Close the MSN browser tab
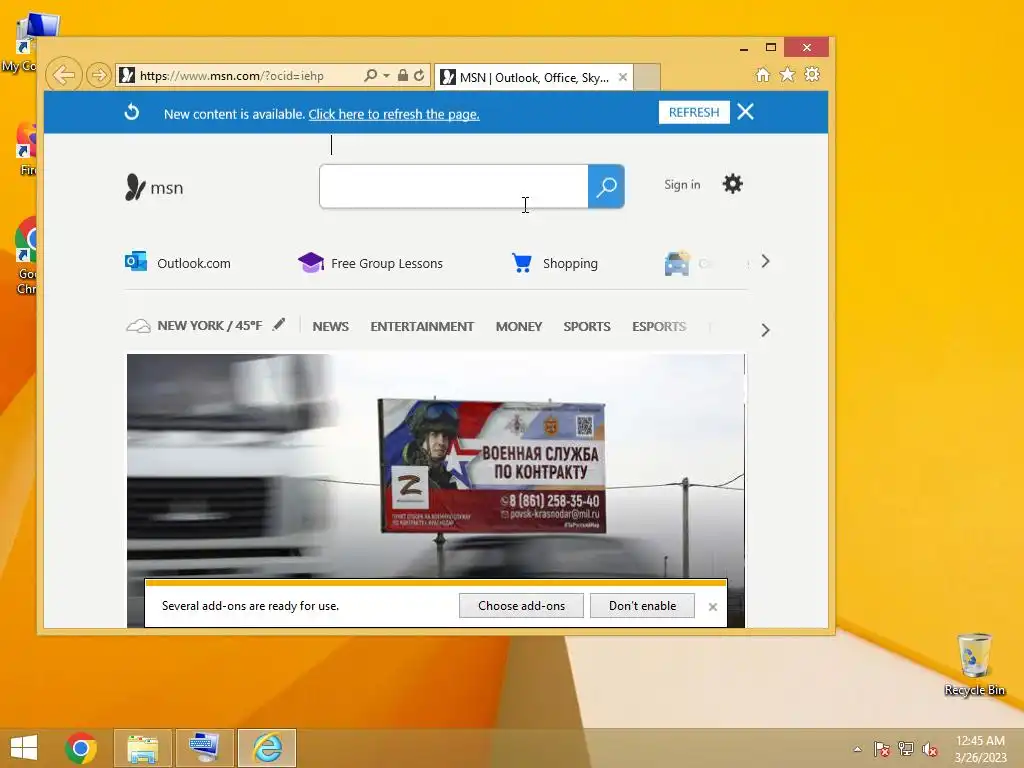The width and height of the screenshot is (1024, 768). [x=623, y=77]
